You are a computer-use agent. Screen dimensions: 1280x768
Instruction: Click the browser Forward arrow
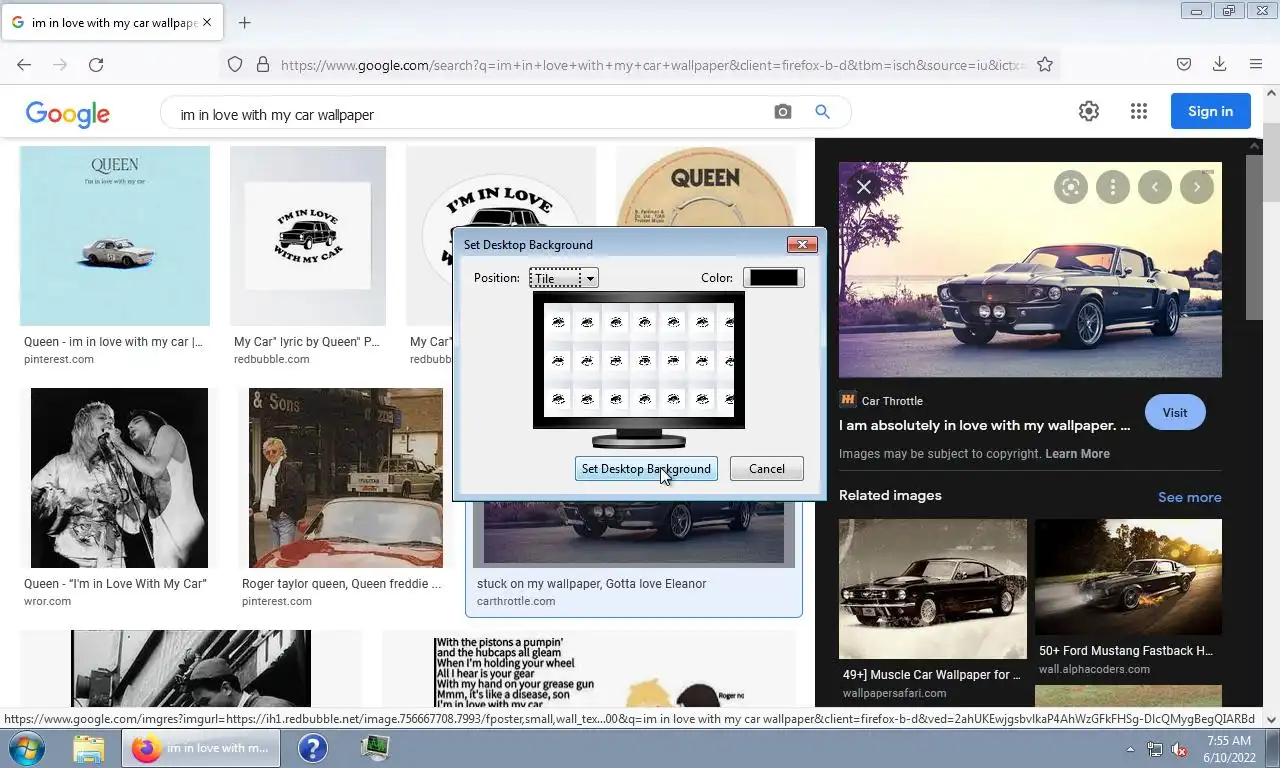point(60,65)
